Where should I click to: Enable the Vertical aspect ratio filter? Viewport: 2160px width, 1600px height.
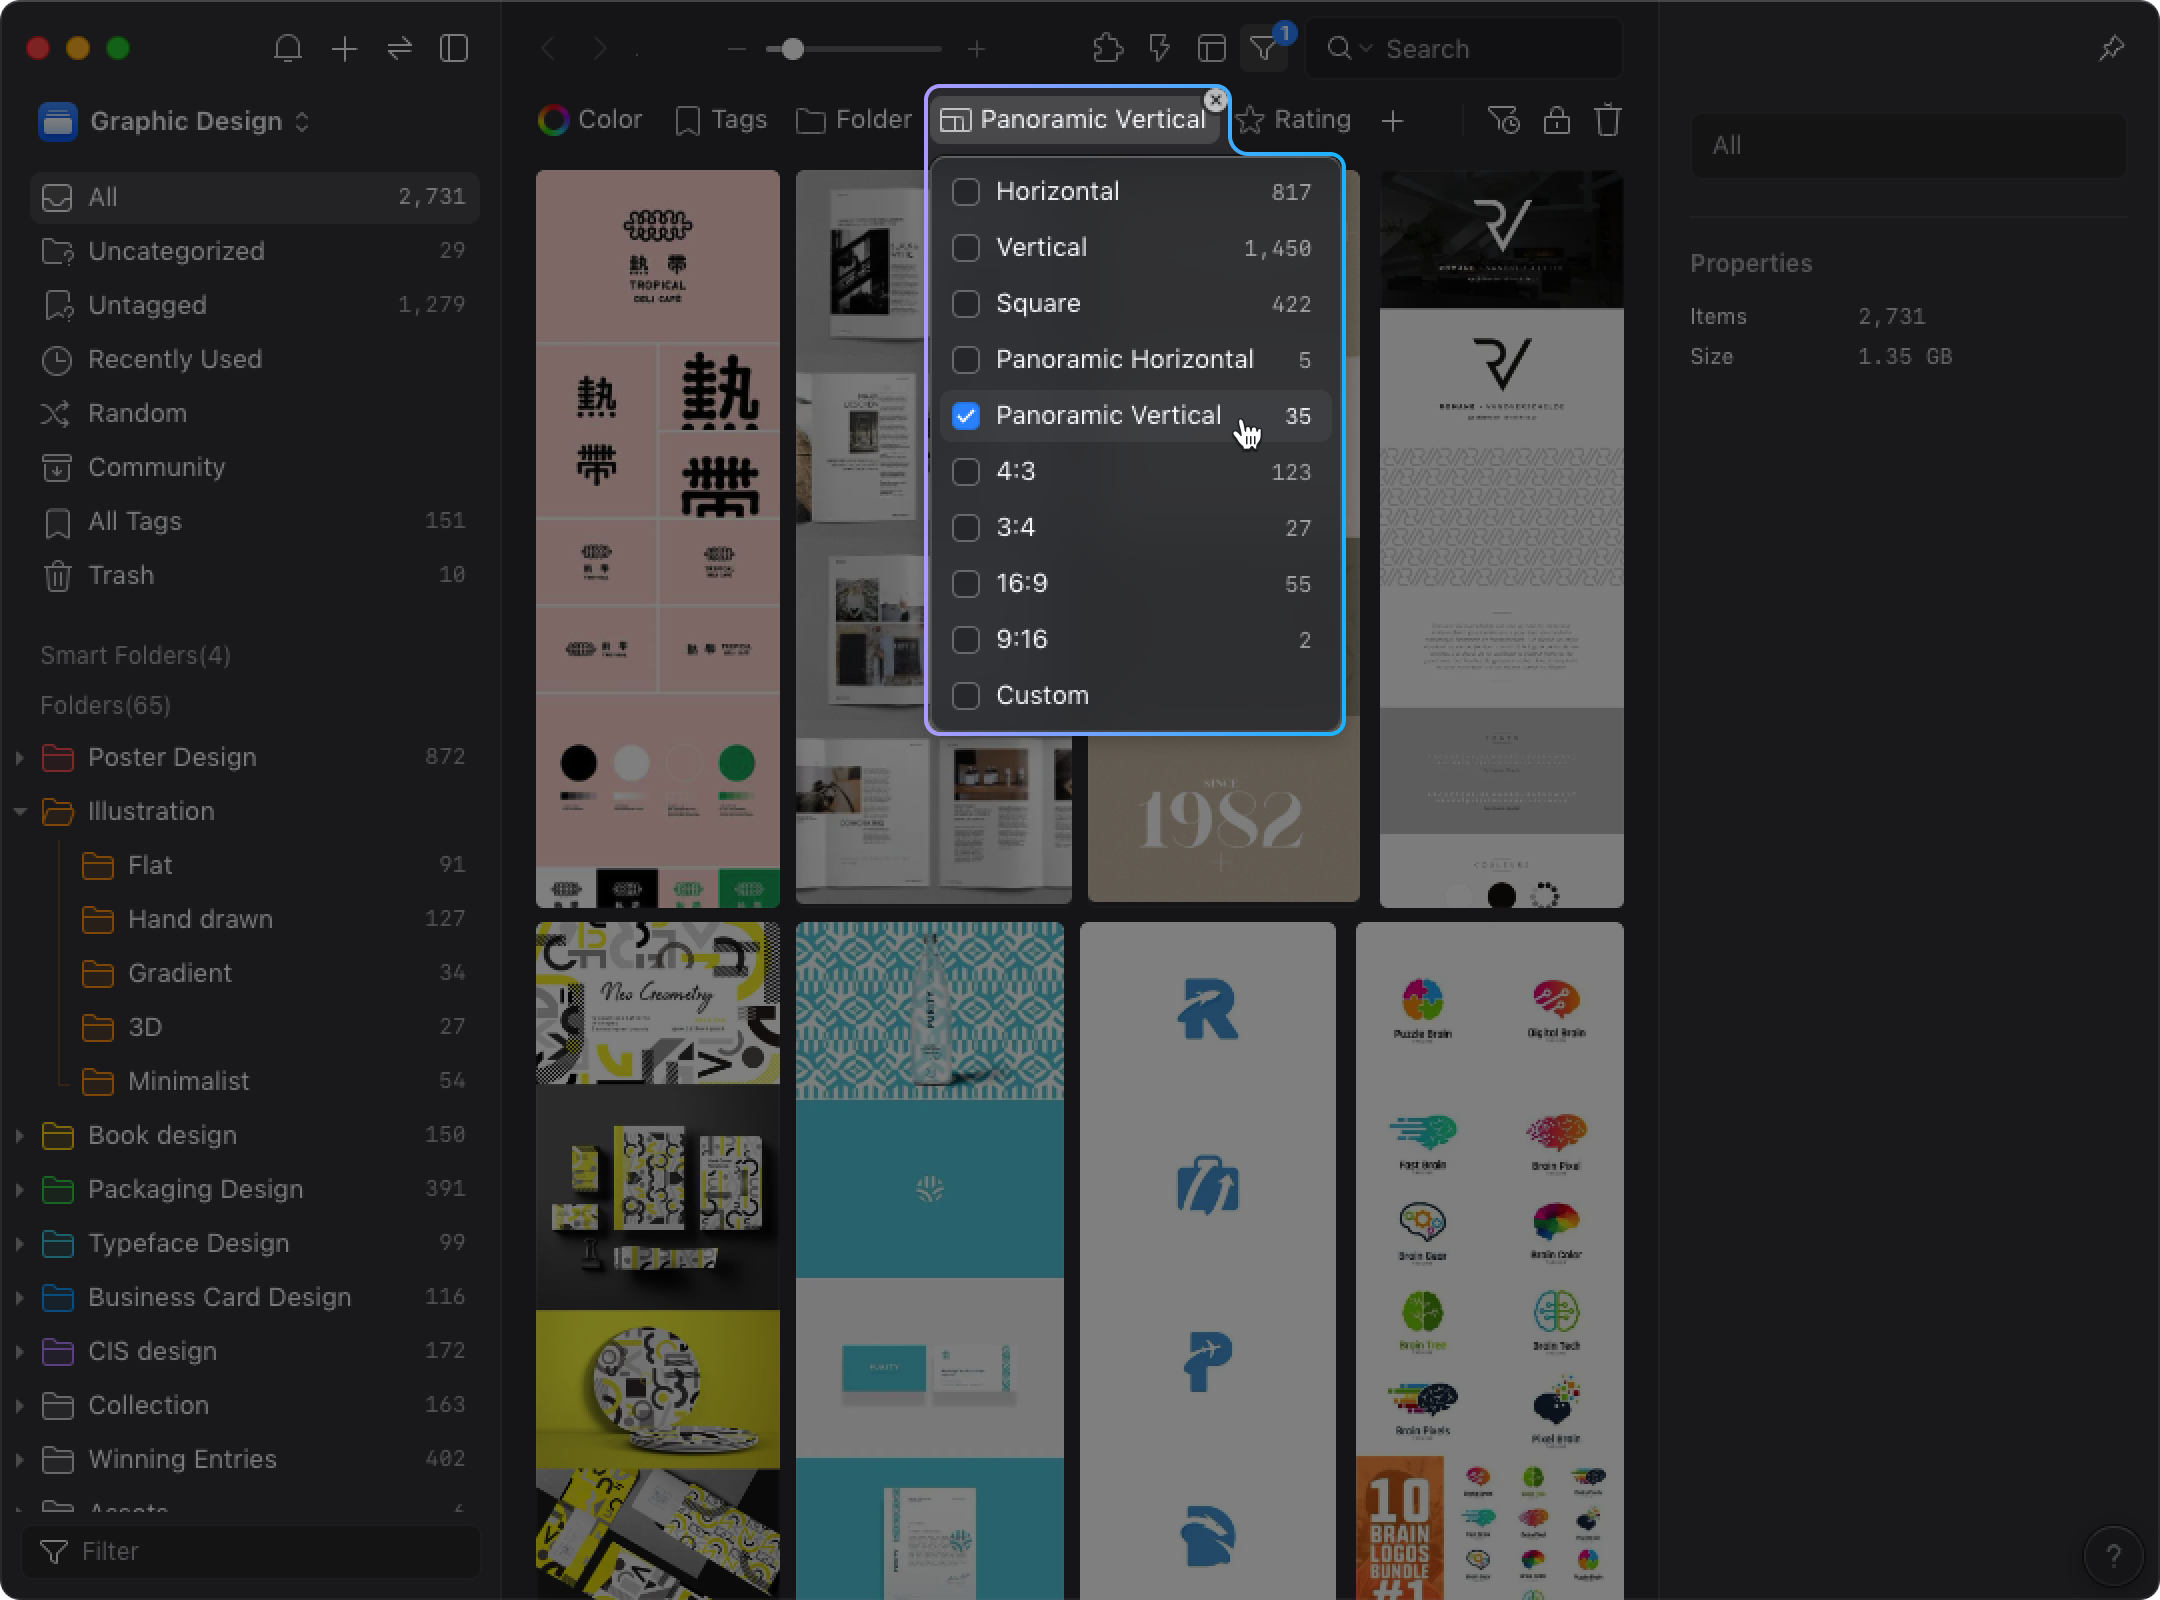(x=967, y=245)
